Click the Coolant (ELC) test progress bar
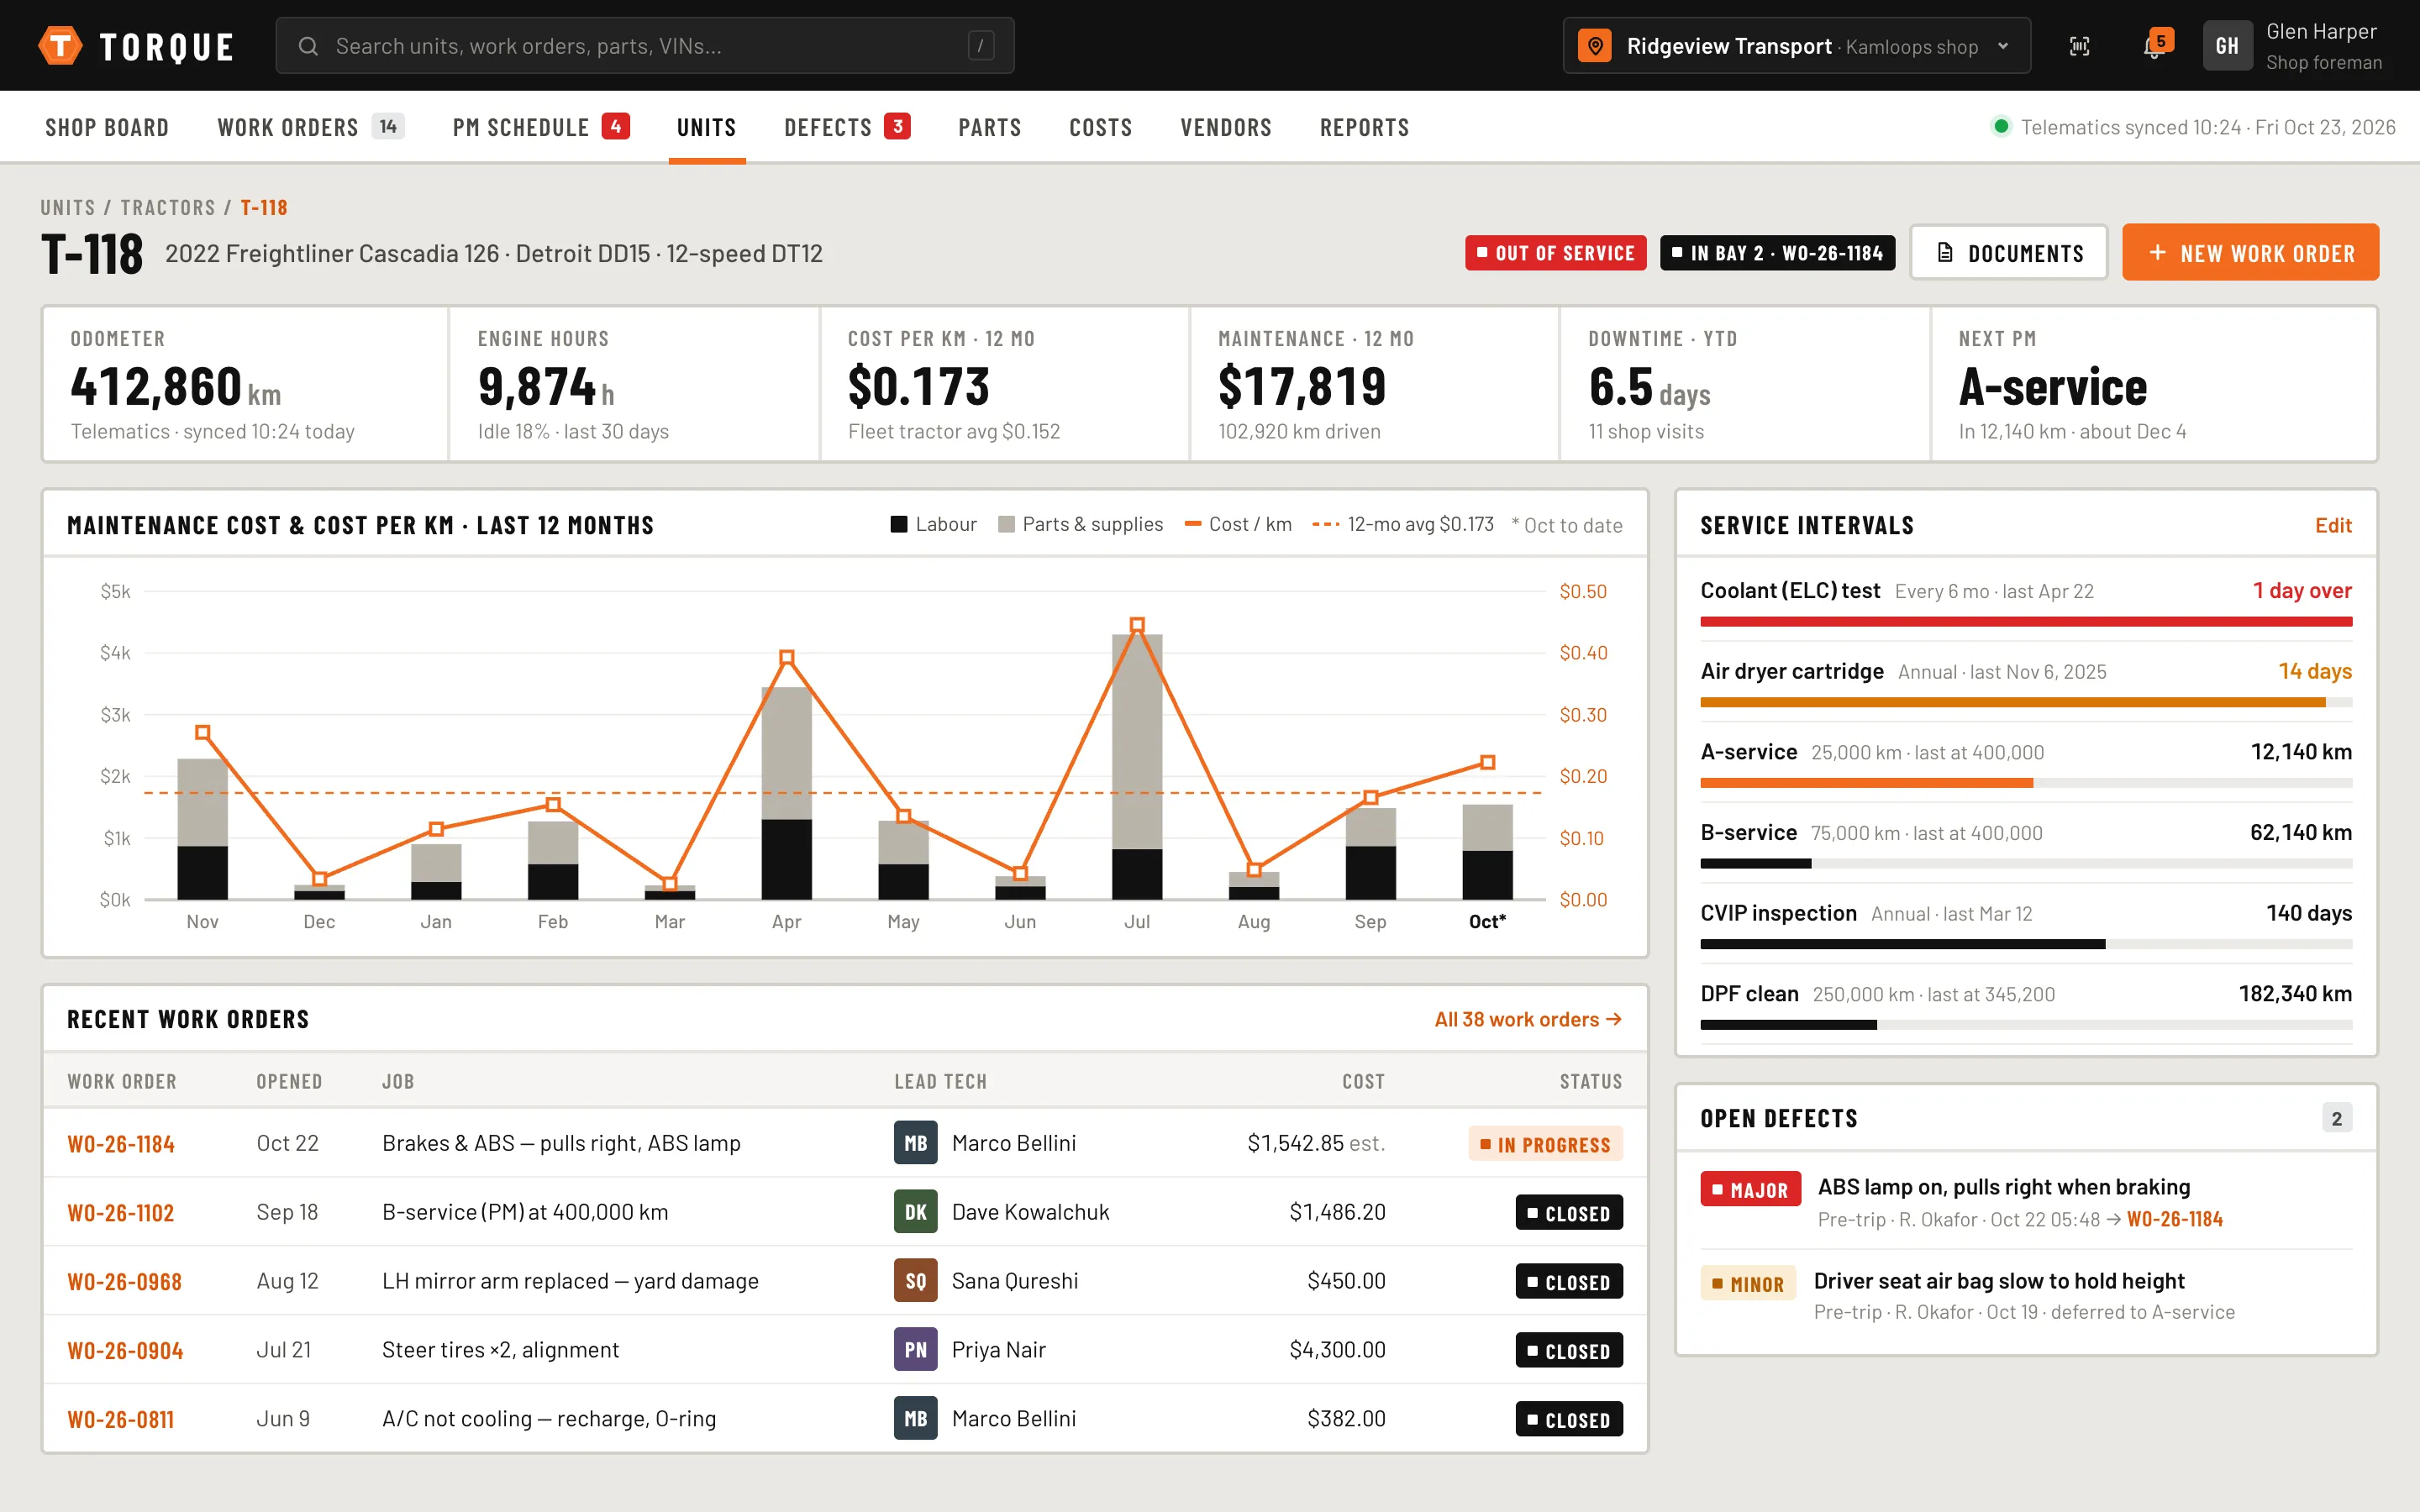 point(2026,622)
